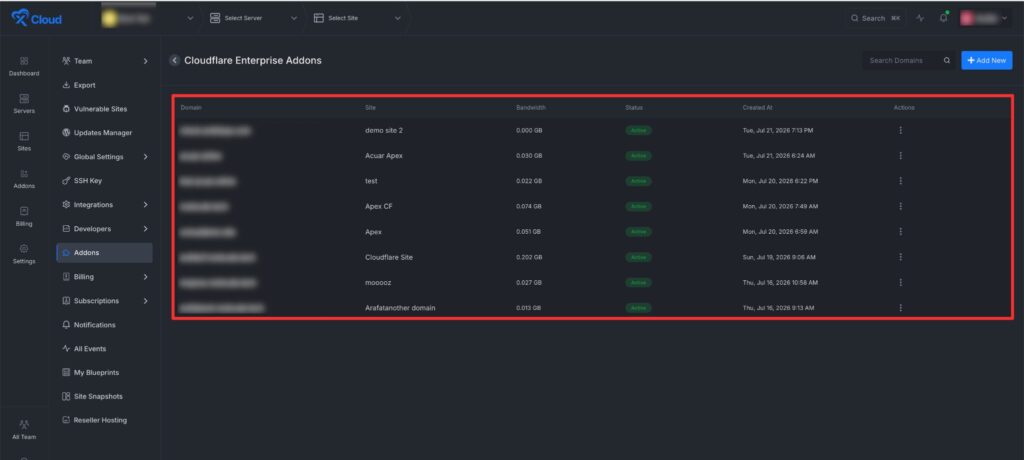Click the xCloud logo

tap(37, 18)
